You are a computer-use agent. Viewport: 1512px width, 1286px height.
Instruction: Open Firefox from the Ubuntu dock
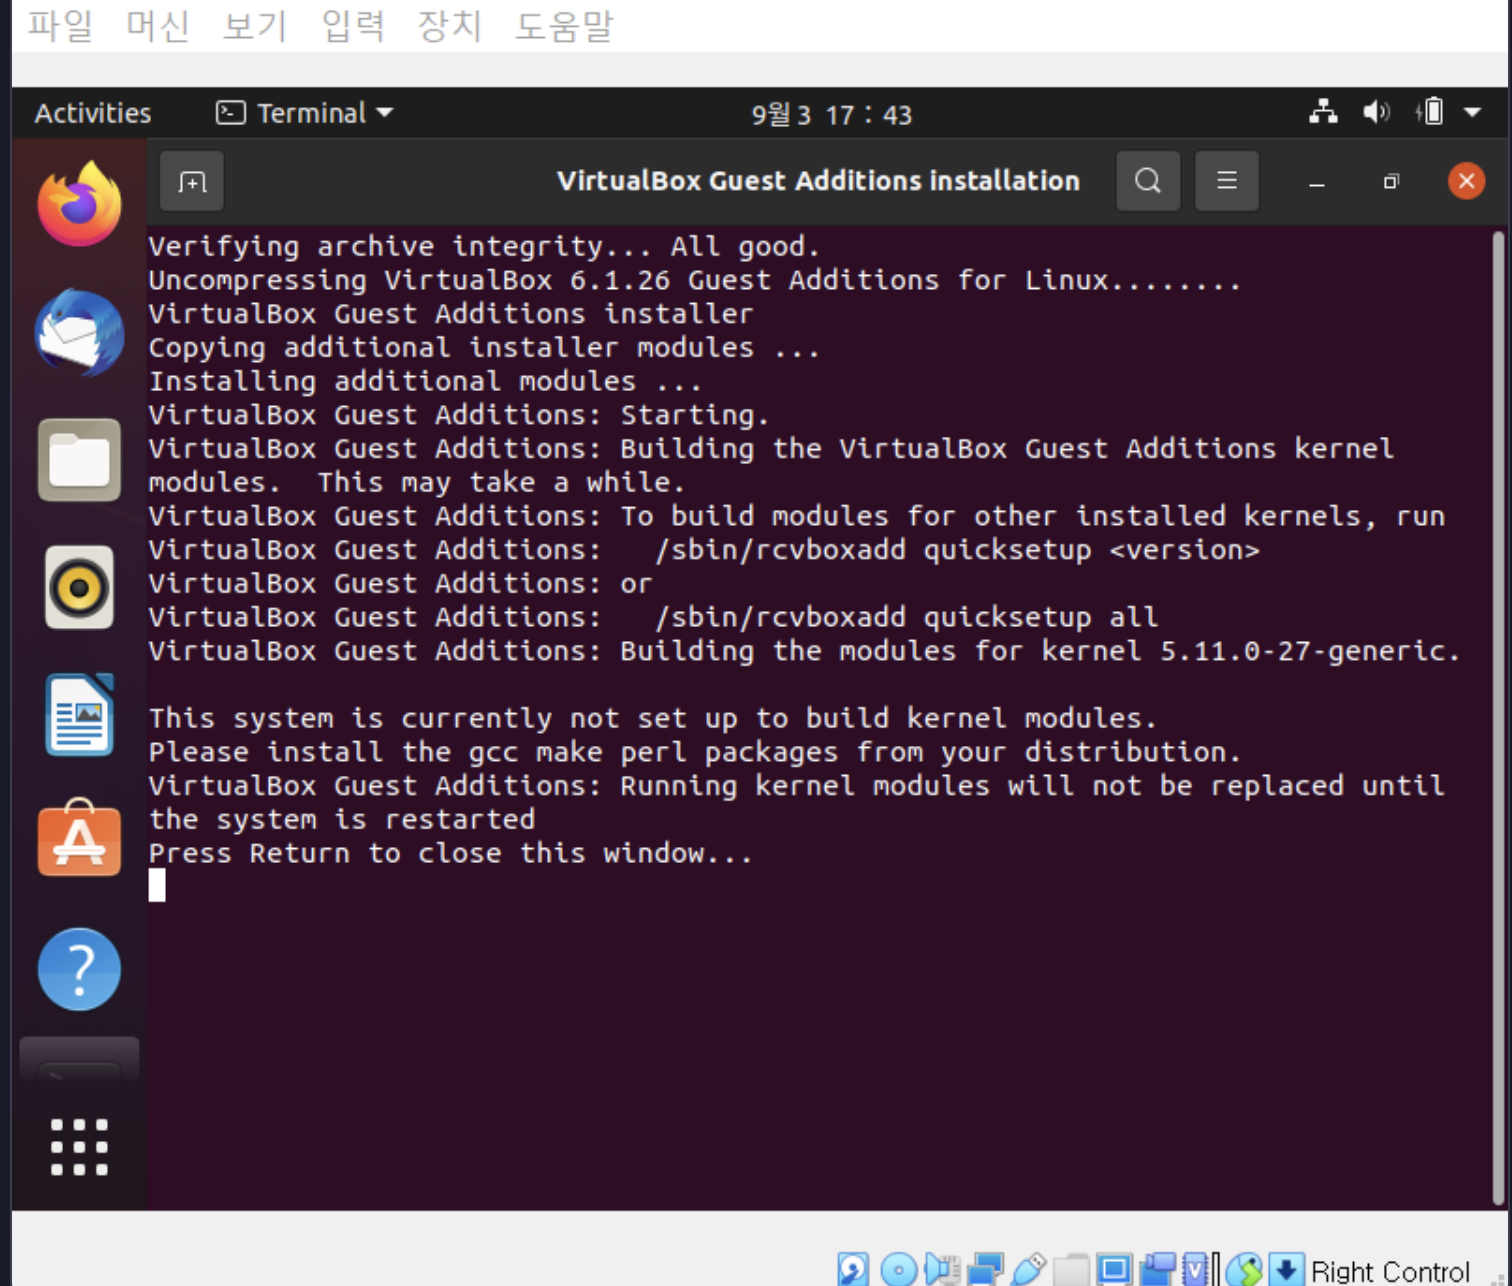(x=79, y=204)
